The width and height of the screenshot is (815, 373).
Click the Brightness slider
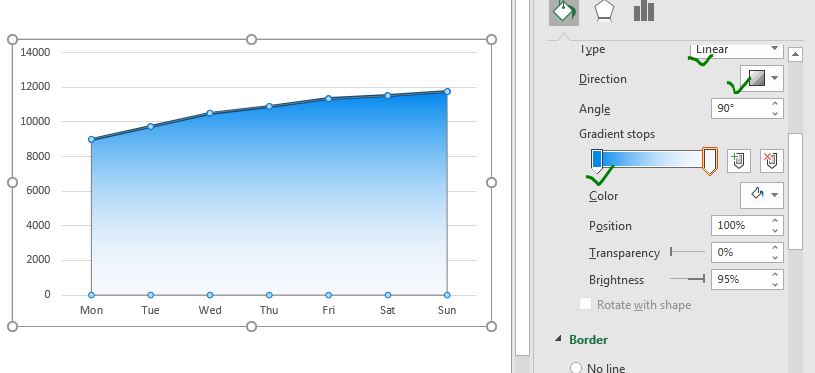[687, 279]
